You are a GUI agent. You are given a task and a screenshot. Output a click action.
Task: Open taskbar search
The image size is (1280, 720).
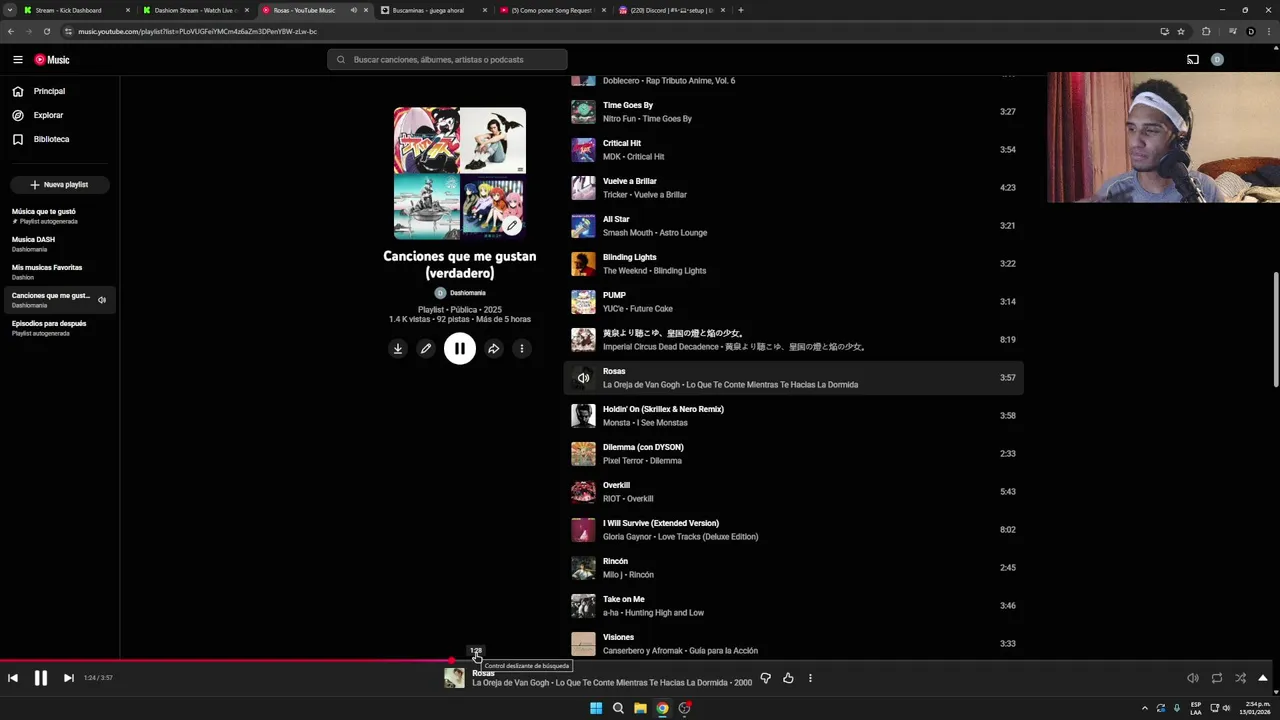pyautogui.click(x=618, y=708)
